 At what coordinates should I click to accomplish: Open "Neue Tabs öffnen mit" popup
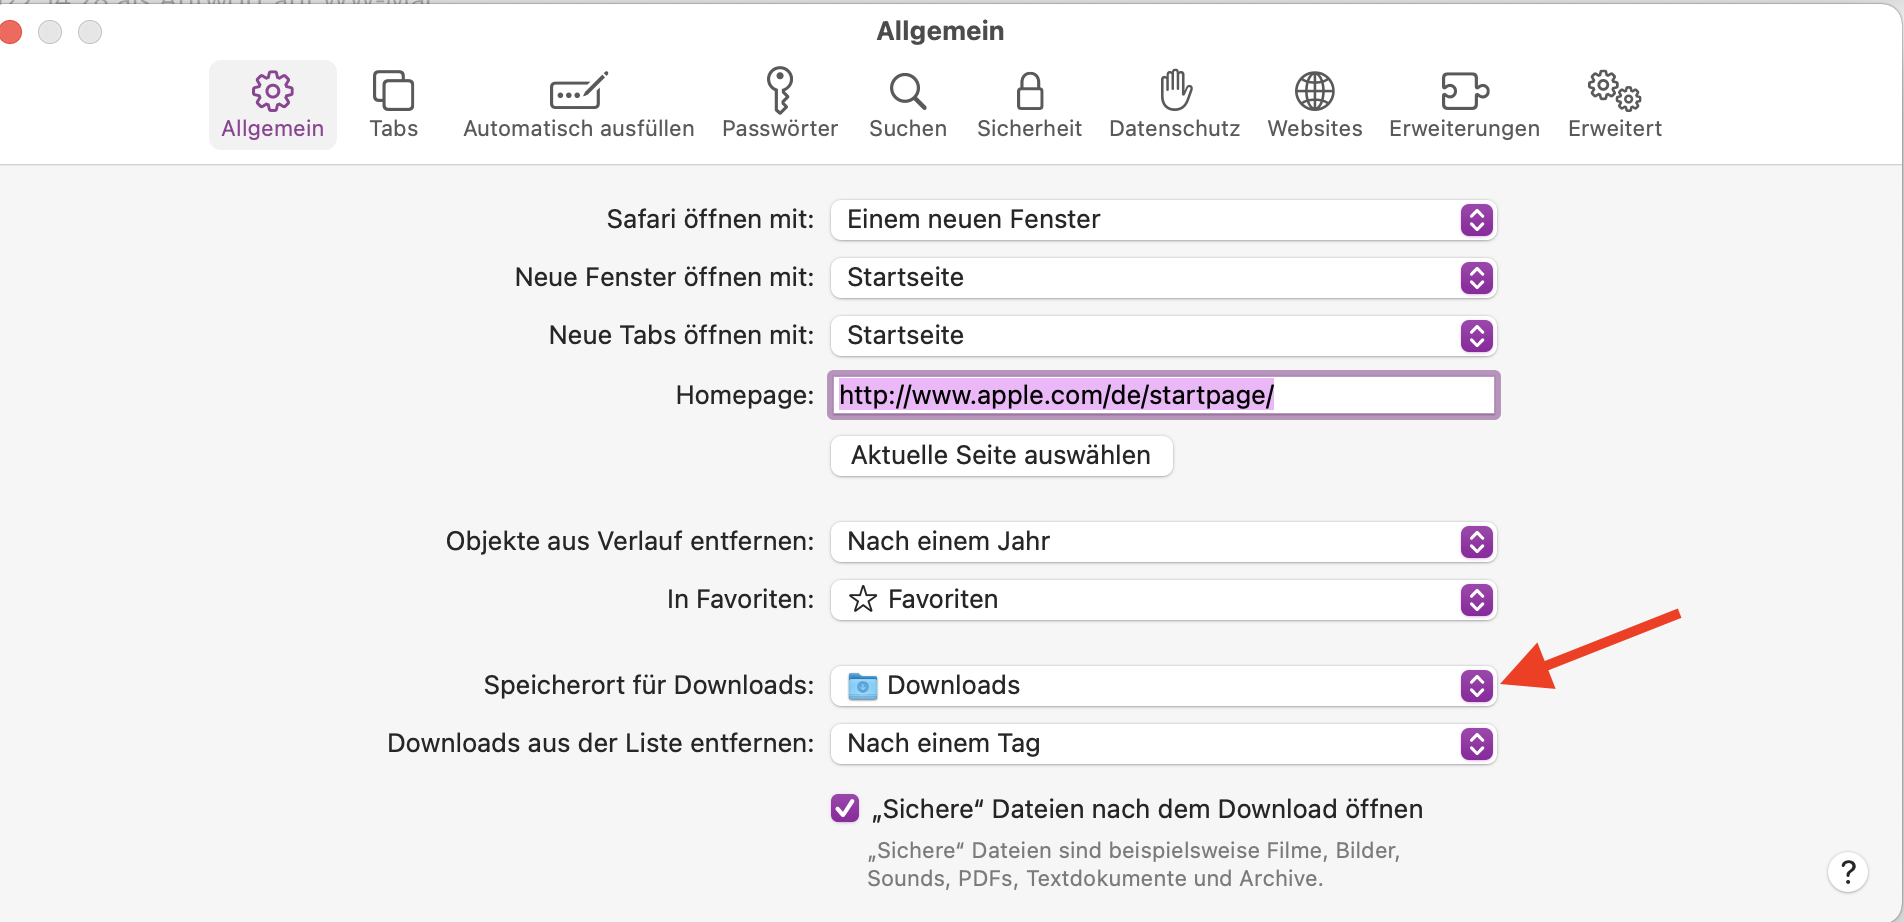tap(1163, 336)
